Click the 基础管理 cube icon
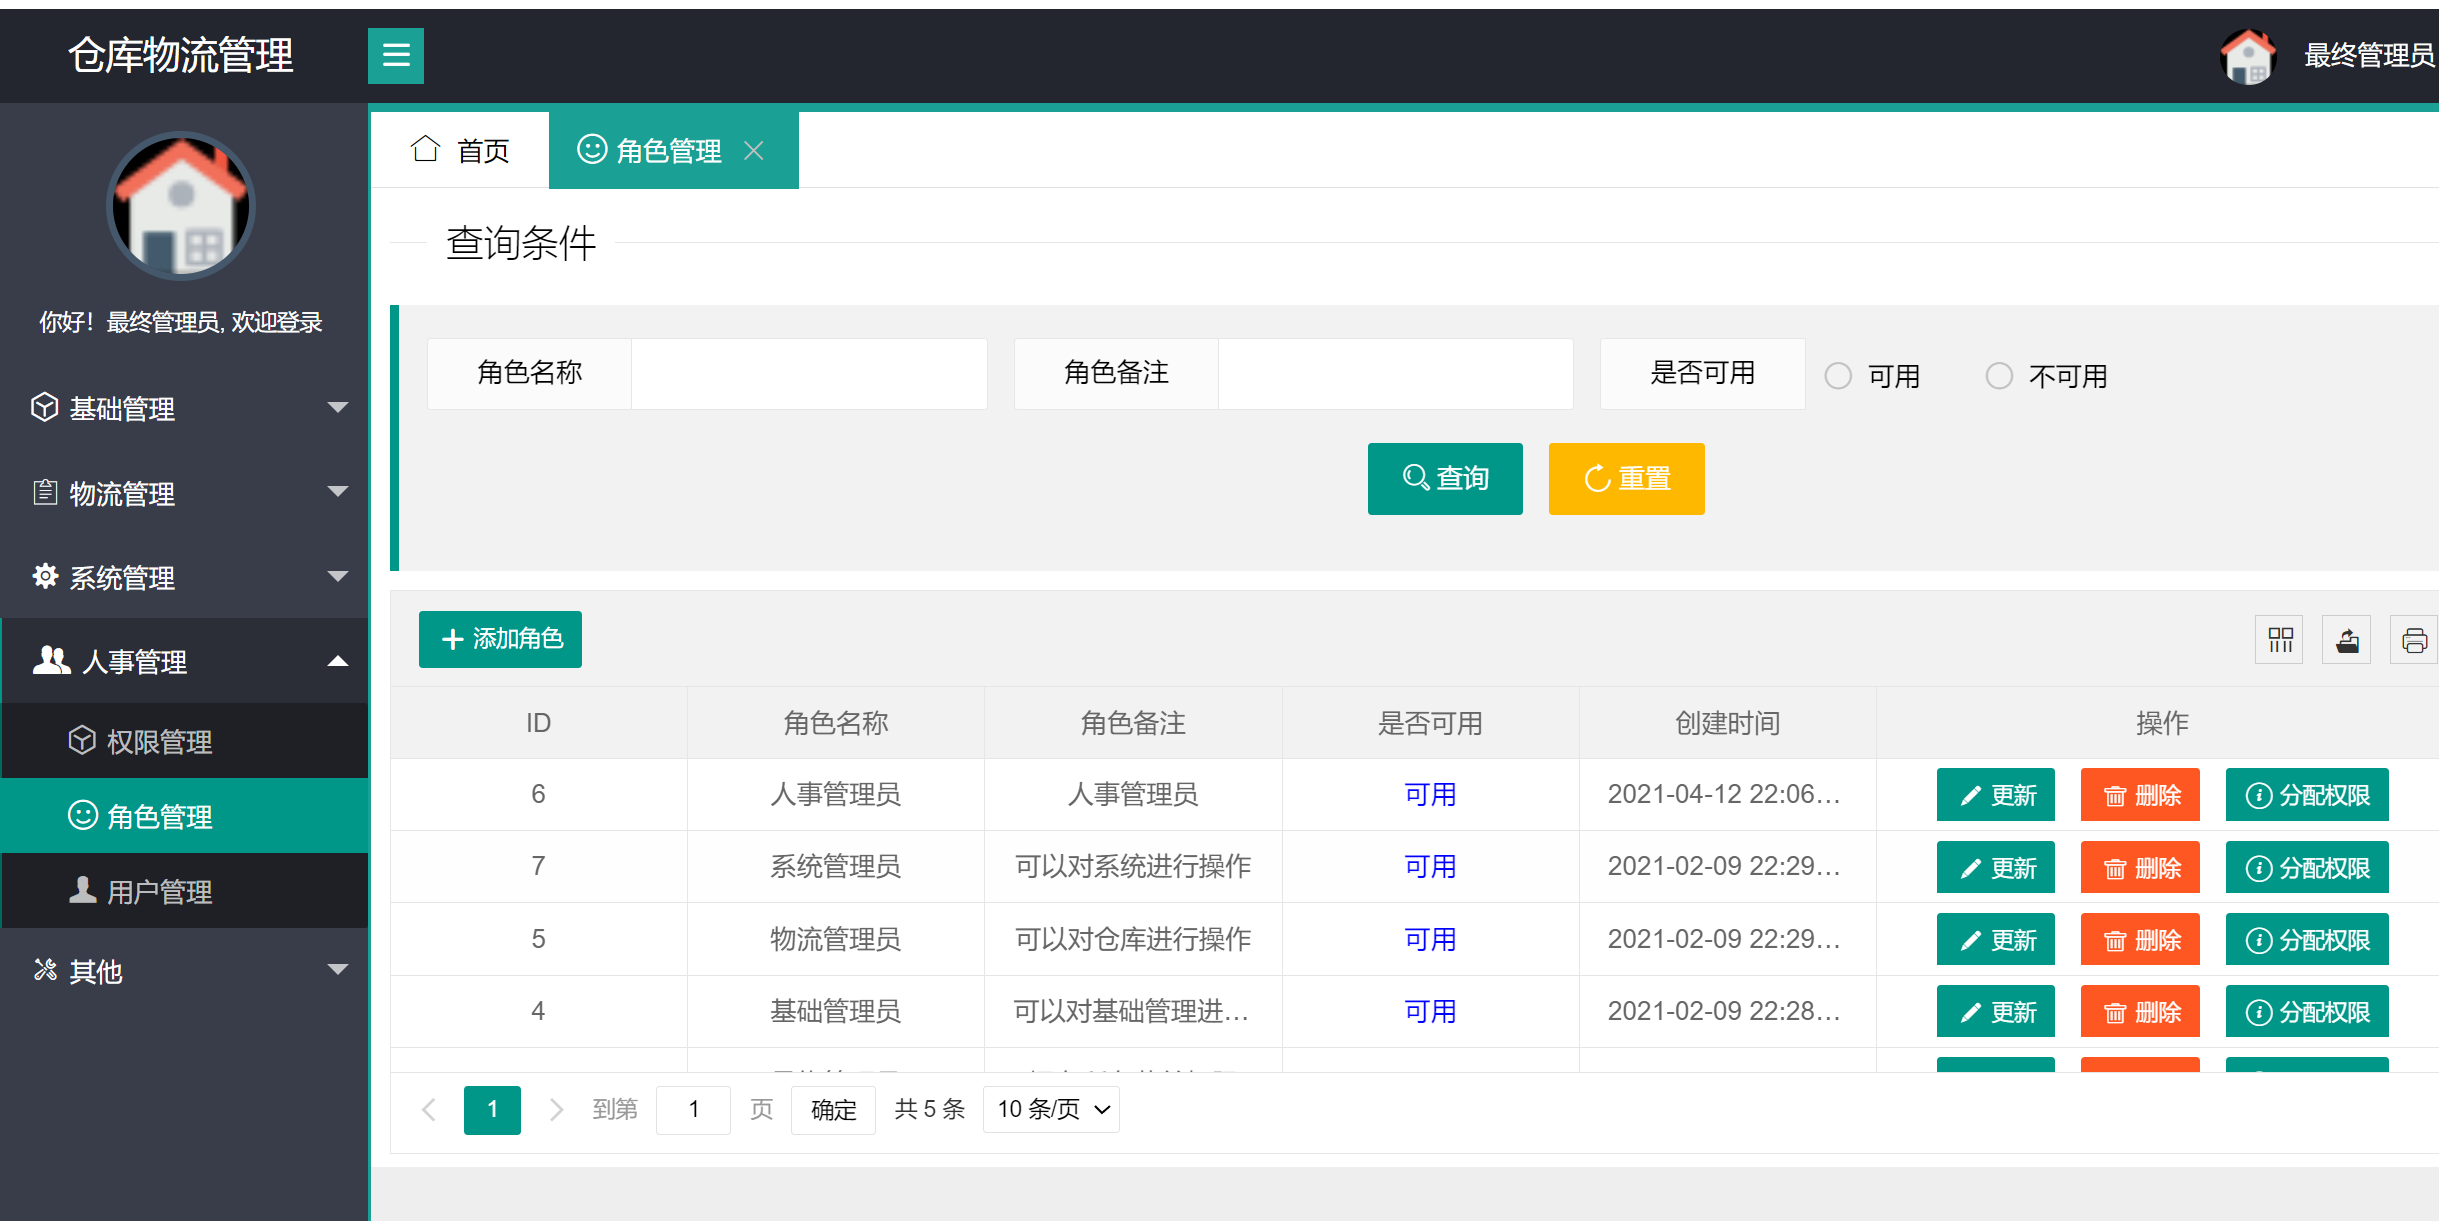Image resolution: width=2439 pixels, height=1221 pixels. [45, 407]
